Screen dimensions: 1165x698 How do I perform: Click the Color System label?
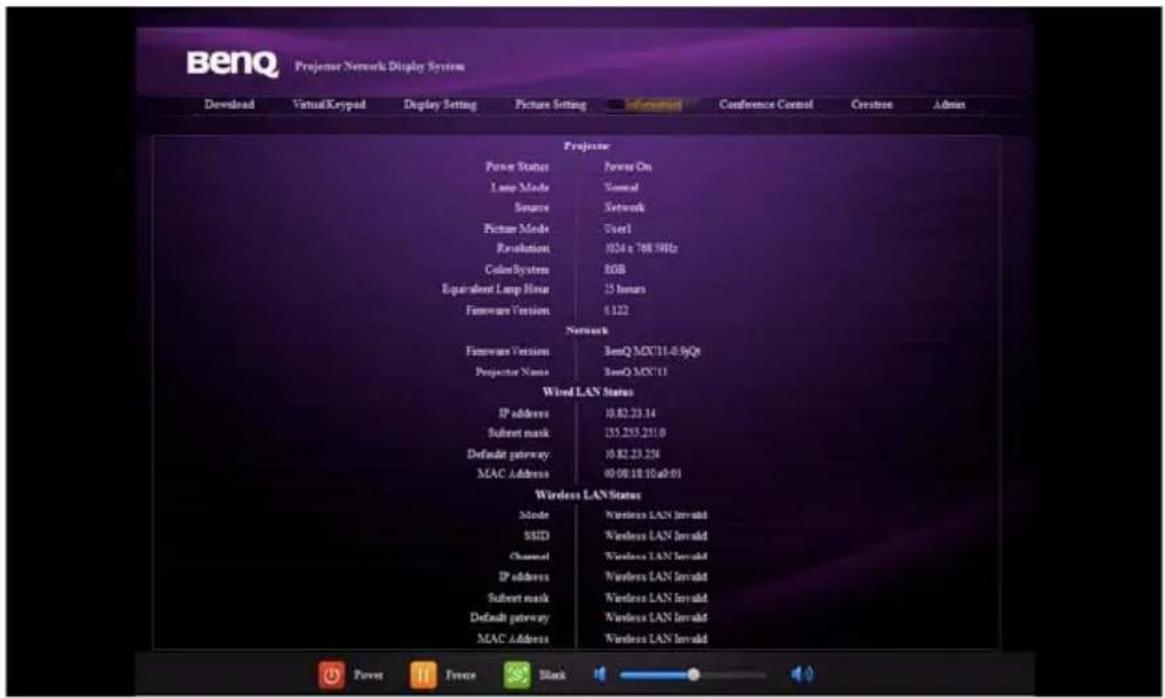(517, 269)
